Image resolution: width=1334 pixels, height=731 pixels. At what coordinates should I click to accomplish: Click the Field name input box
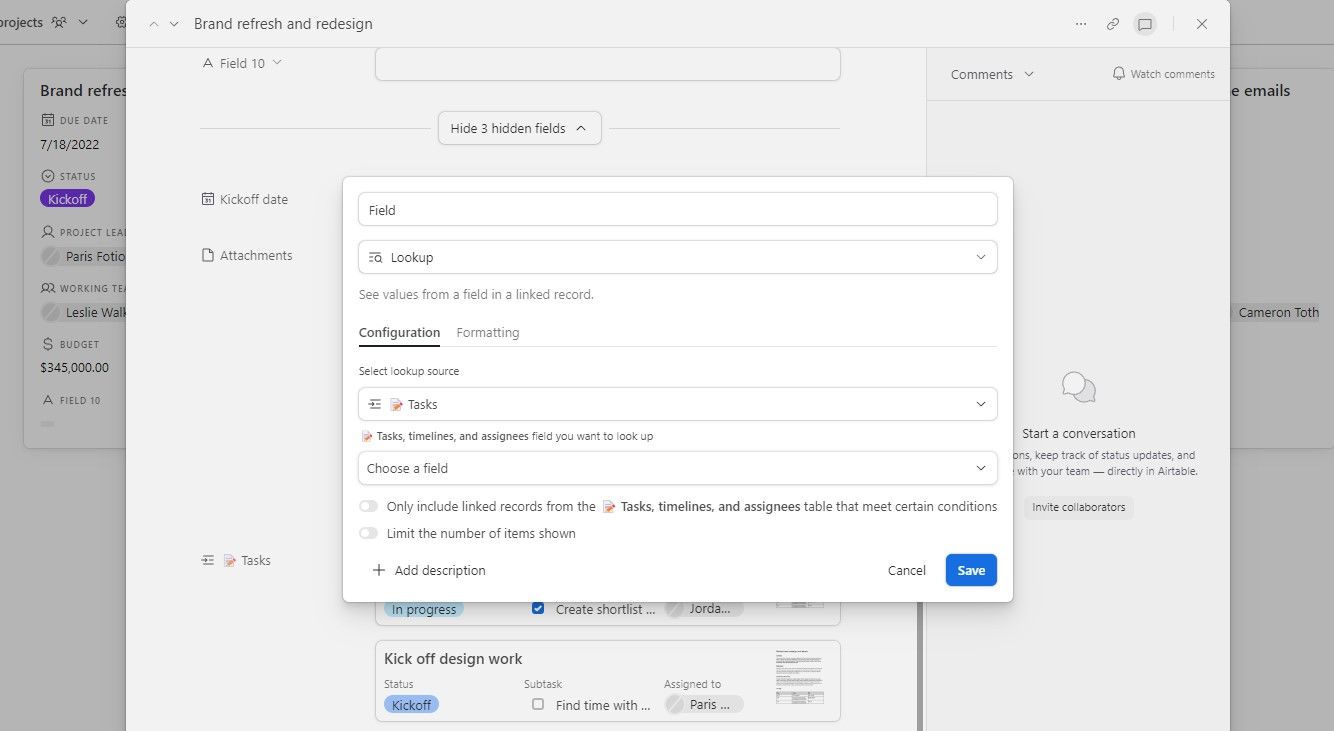point(678,209)
